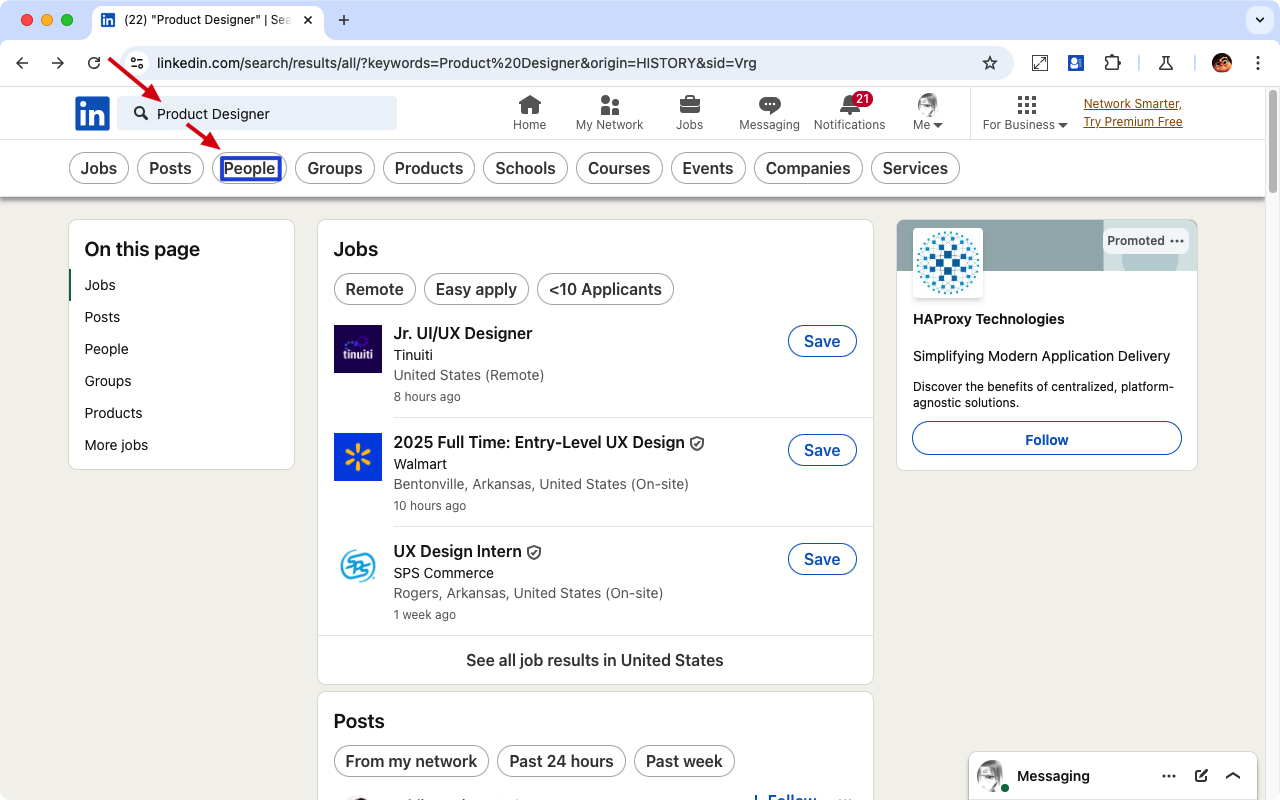Open the UX Design Intern job title

tap(458, 551)
